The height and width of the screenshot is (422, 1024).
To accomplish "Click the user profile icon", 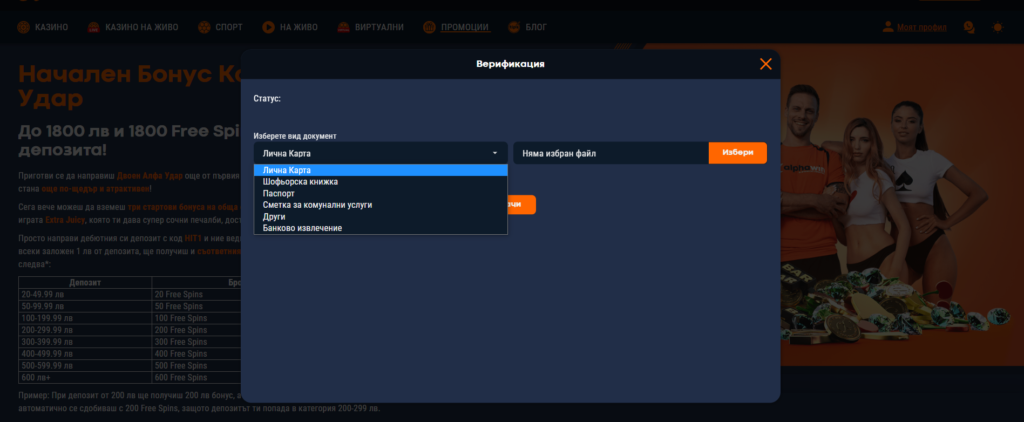I will point(887,27).
